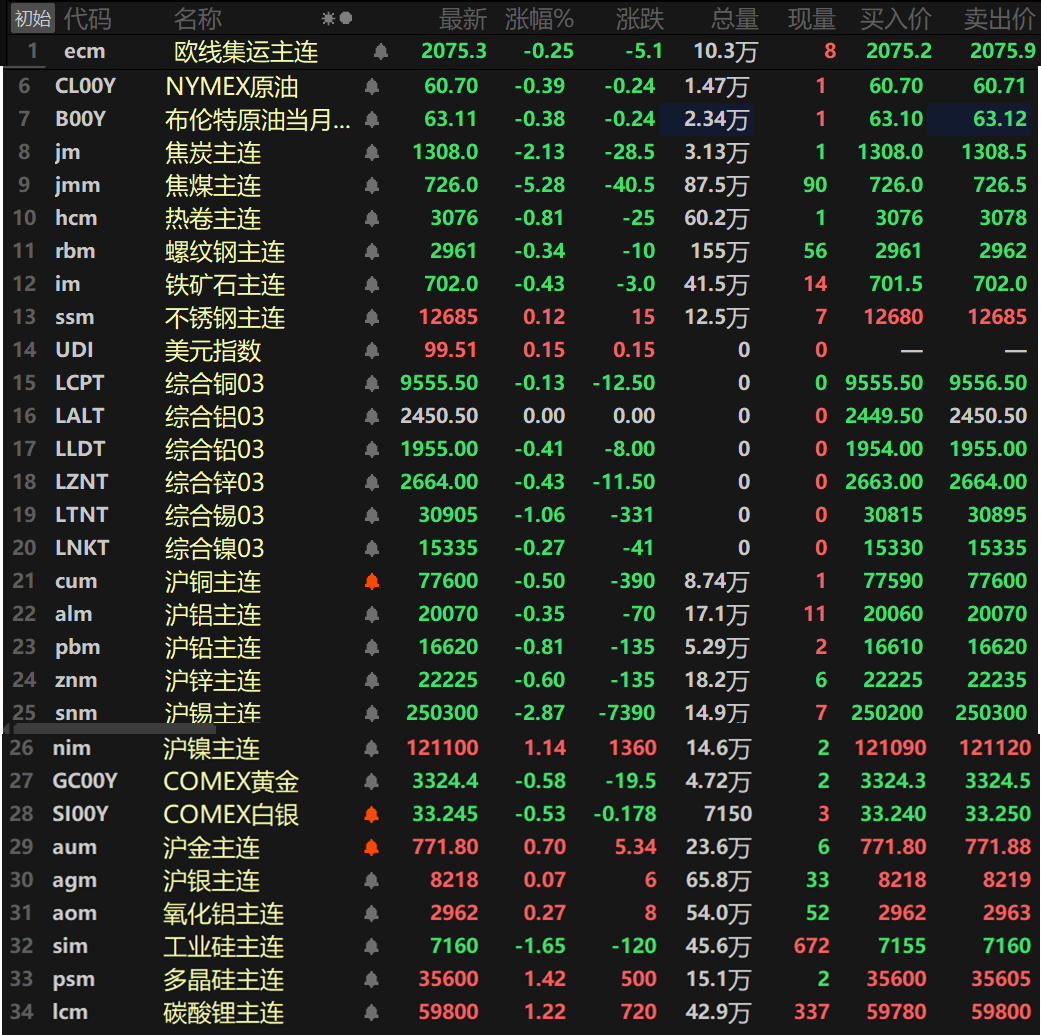1041x1035 pixels.
Task: Click the bell icon beside 美元指数
Action: pyautogui.click(x=372, y=351)
